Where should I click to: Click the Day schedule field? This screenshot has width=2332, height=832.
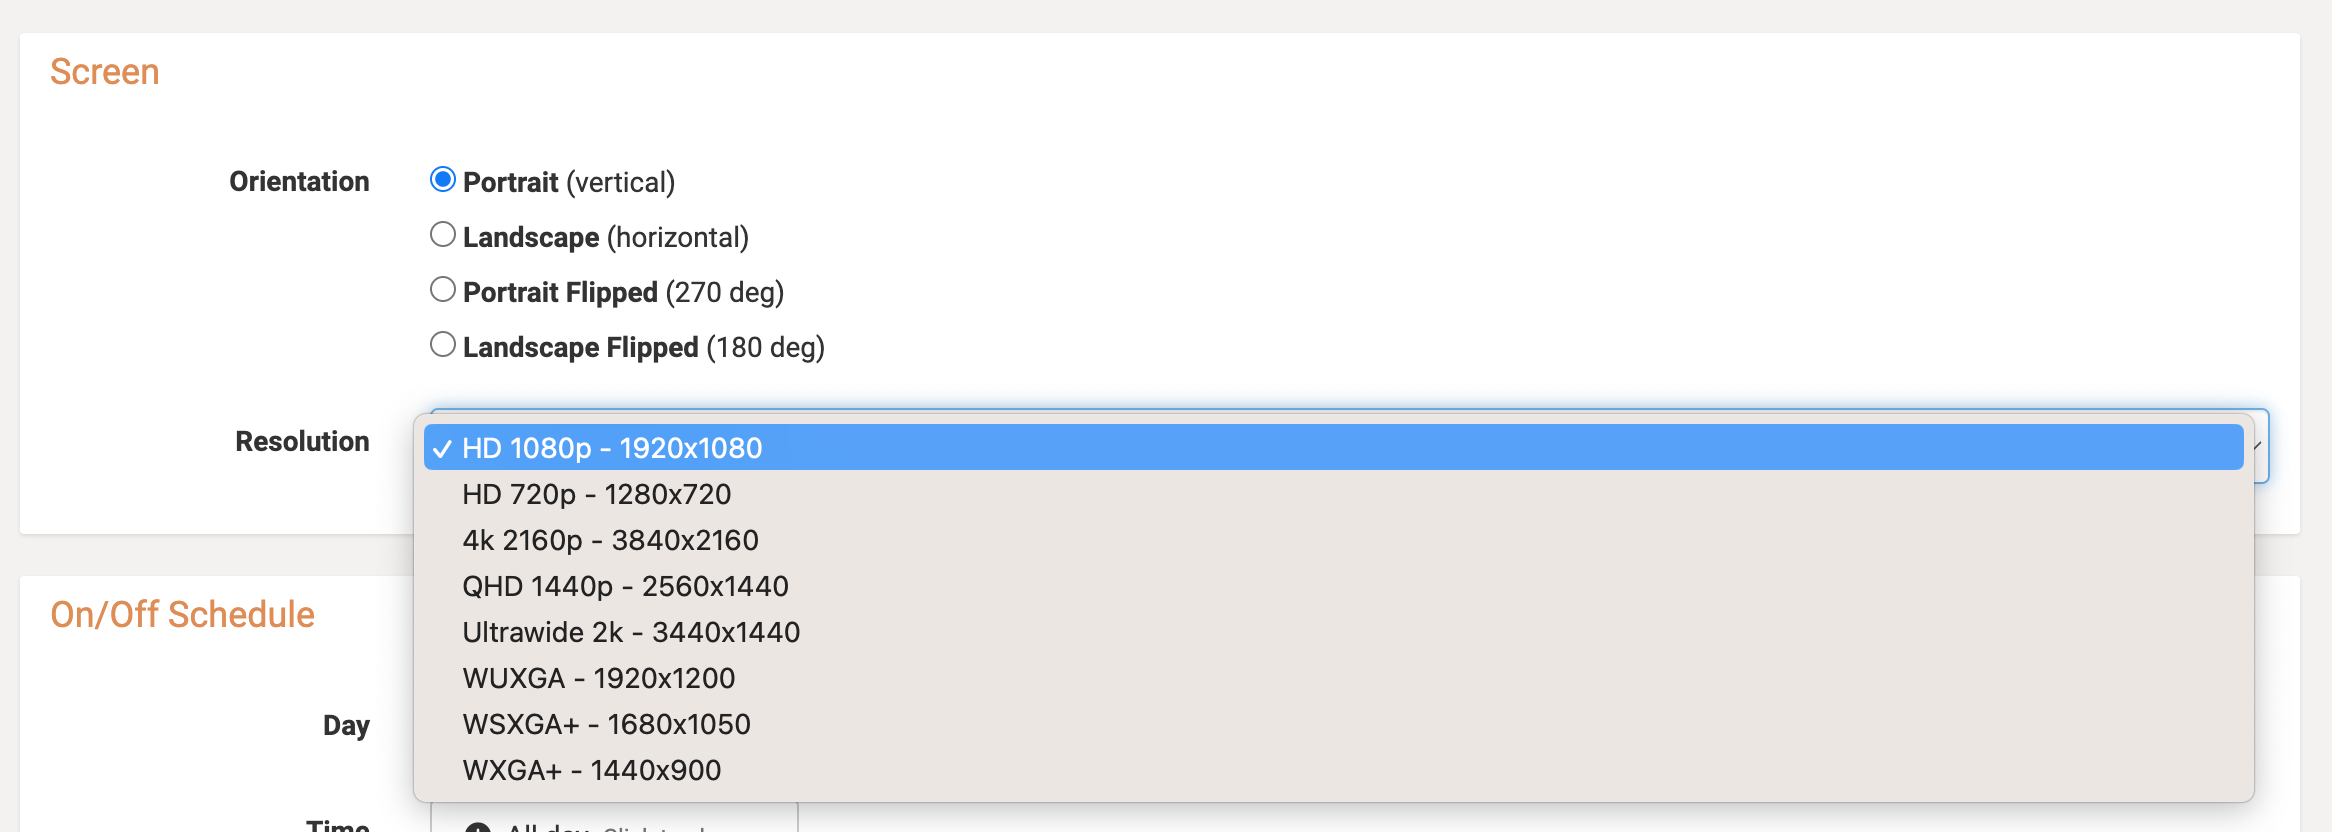coord(346,726)
